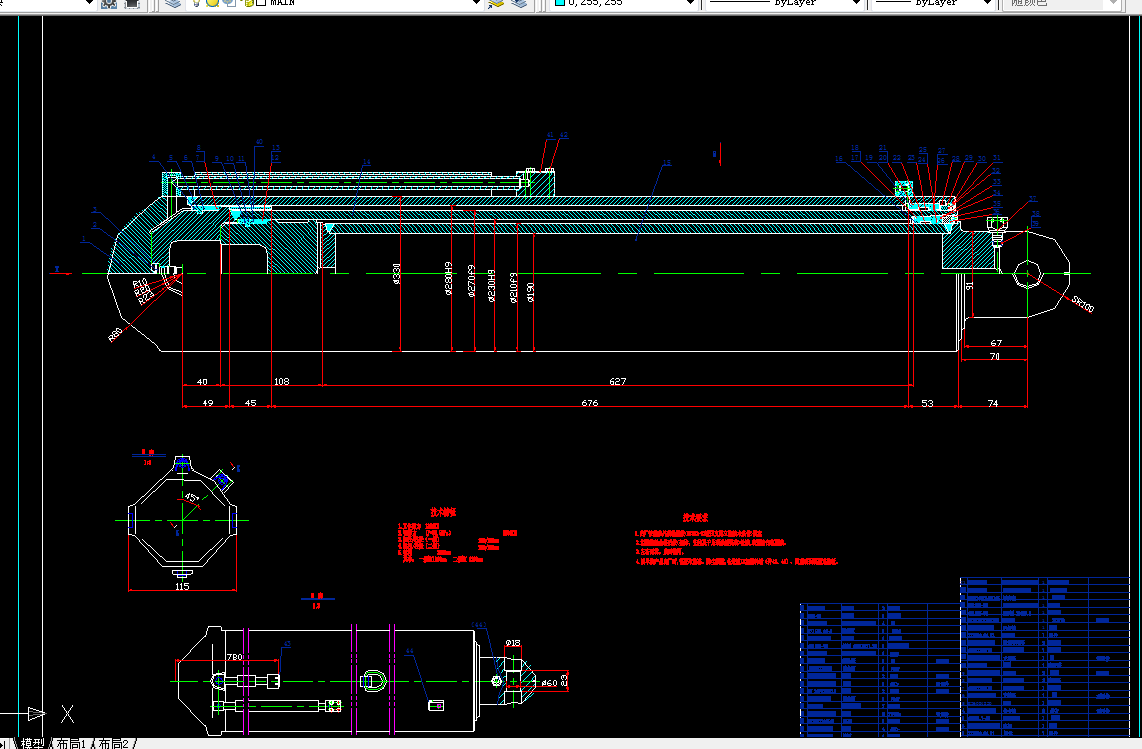
Task: Click the Layer Previous icon
Action: tap(519, 3)
